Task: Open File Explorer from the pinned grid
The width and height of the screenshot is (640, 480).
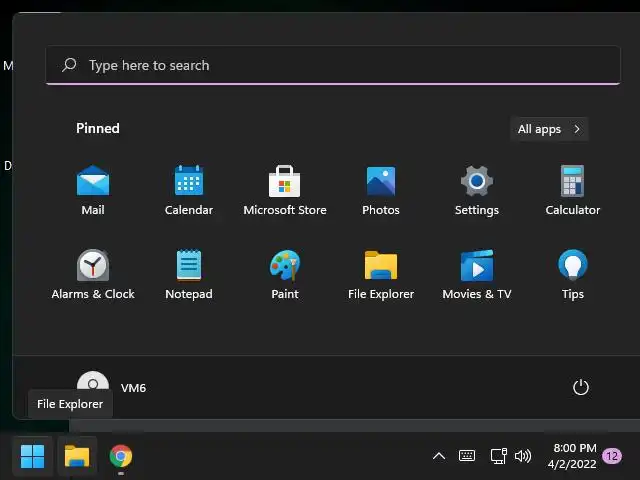Action: tap(381, 274)
